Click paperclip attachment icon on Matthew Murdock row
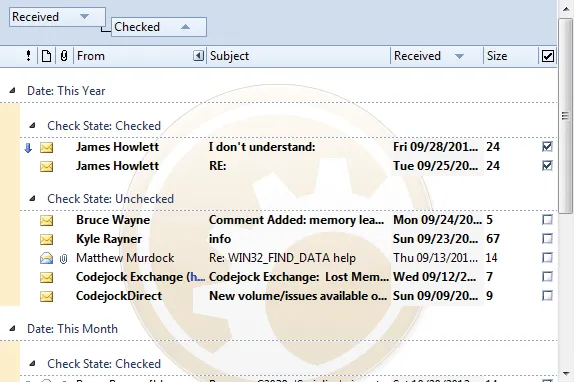This screenshot has width=574, height=382. point(63,259)
